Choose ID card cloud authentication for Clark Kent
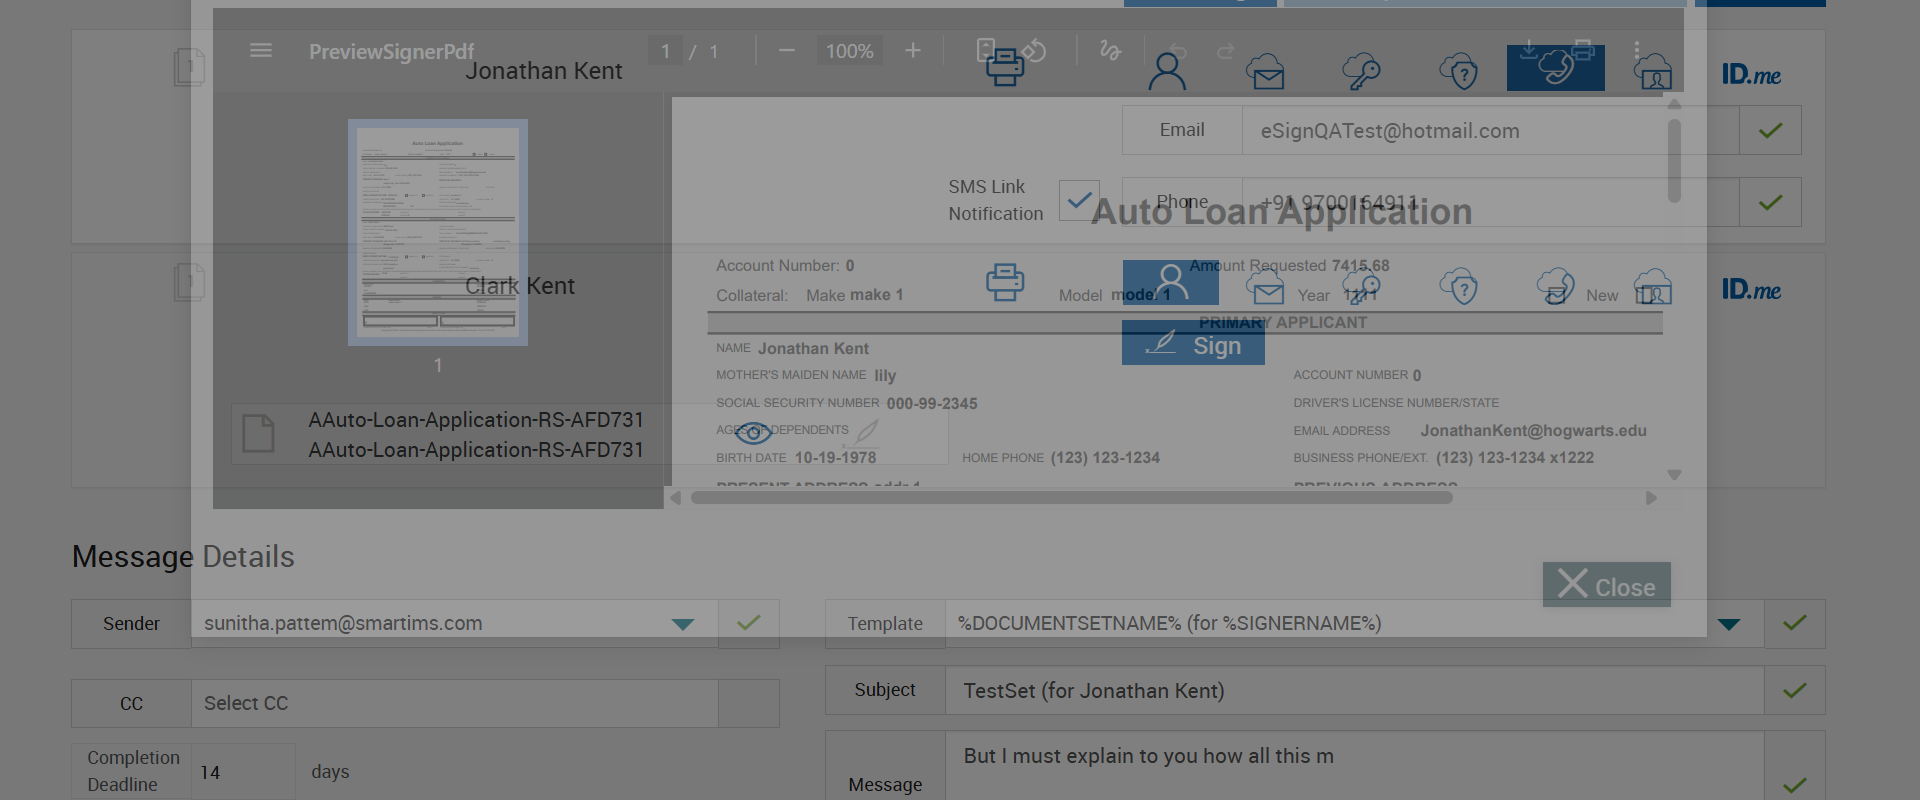The image size is (1920, 800). click(x=1653, y=287)
